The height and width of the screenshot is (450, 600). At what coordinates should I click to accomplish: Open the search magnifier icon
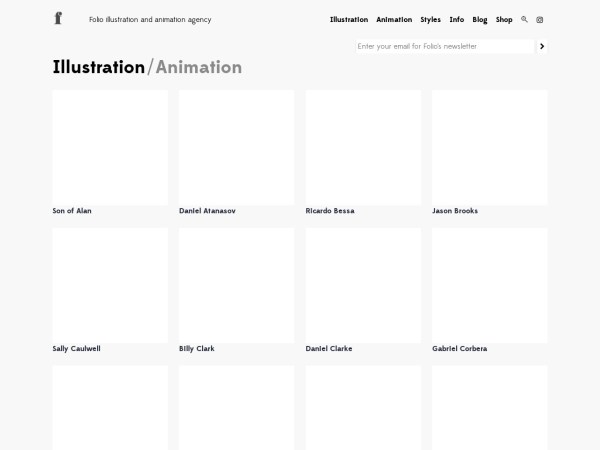(525, 19)
